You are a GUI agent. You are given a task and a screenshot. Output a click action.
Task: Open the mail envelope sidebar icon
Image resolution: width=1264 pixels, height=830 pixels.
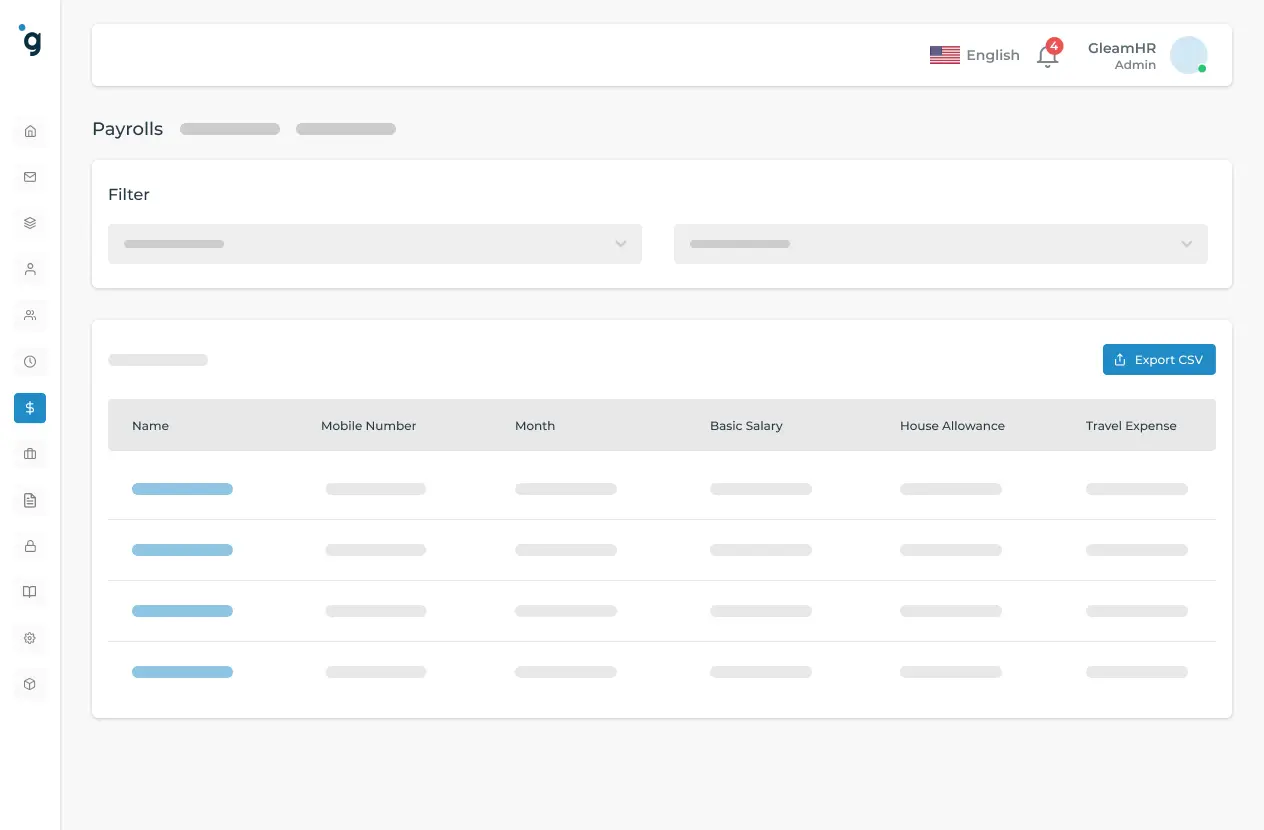tap(30, 177)
